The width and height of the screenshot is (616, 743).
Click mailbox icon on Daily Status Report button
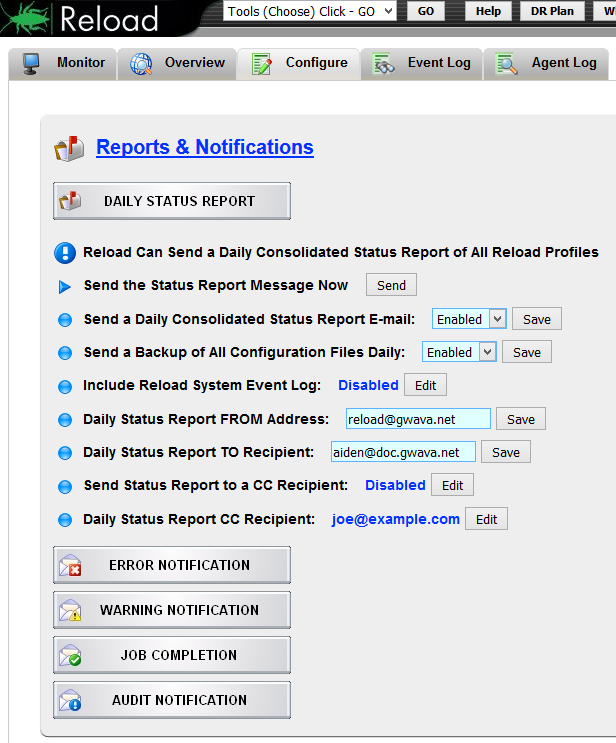70,200
